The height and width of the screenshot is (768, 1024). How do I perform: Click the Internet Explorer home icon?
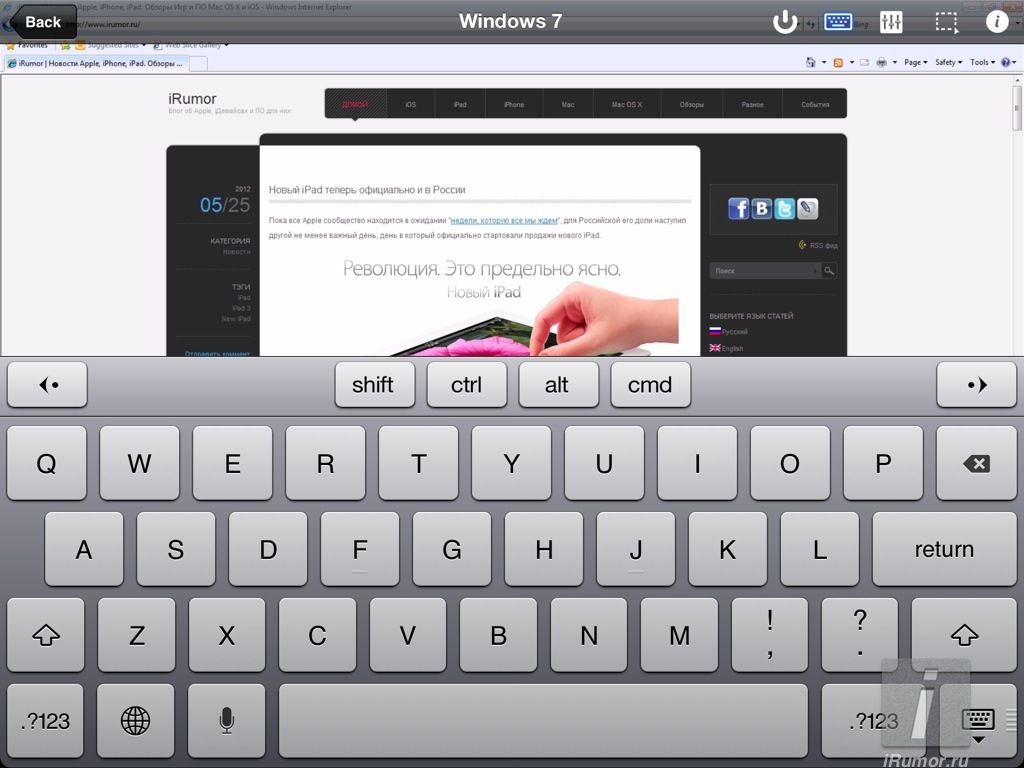[x=810, y=62]
